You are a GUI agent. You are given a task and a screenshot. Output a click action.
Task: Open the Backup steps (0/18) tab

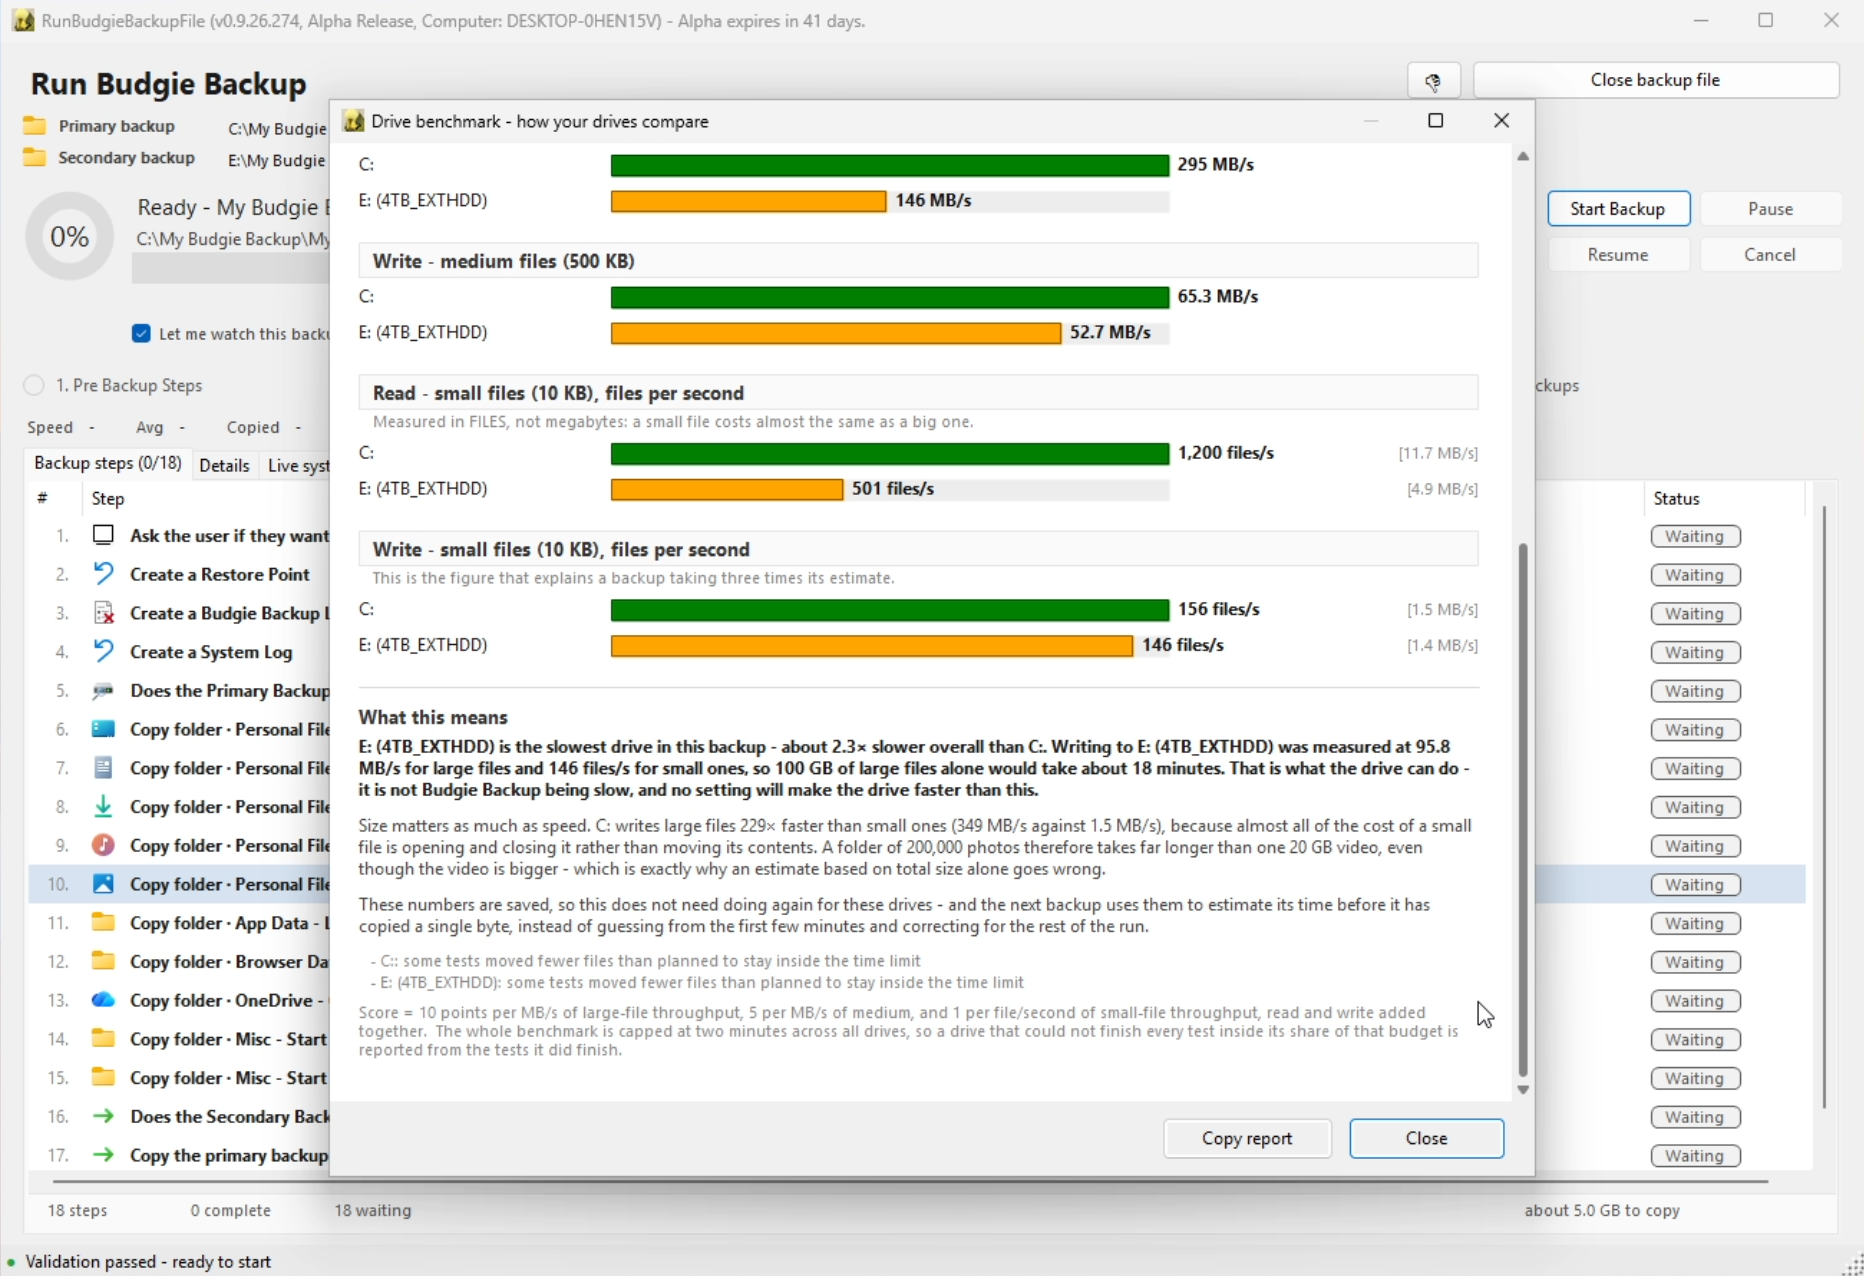coord(108,464)
